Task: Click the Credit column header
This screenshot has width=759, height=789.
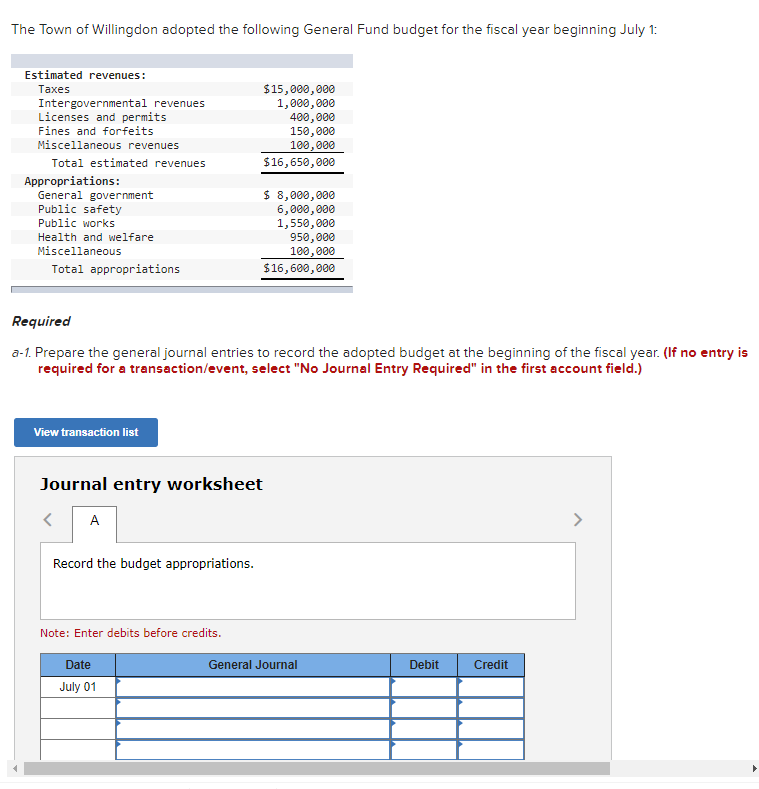Action: coord(491,665)
